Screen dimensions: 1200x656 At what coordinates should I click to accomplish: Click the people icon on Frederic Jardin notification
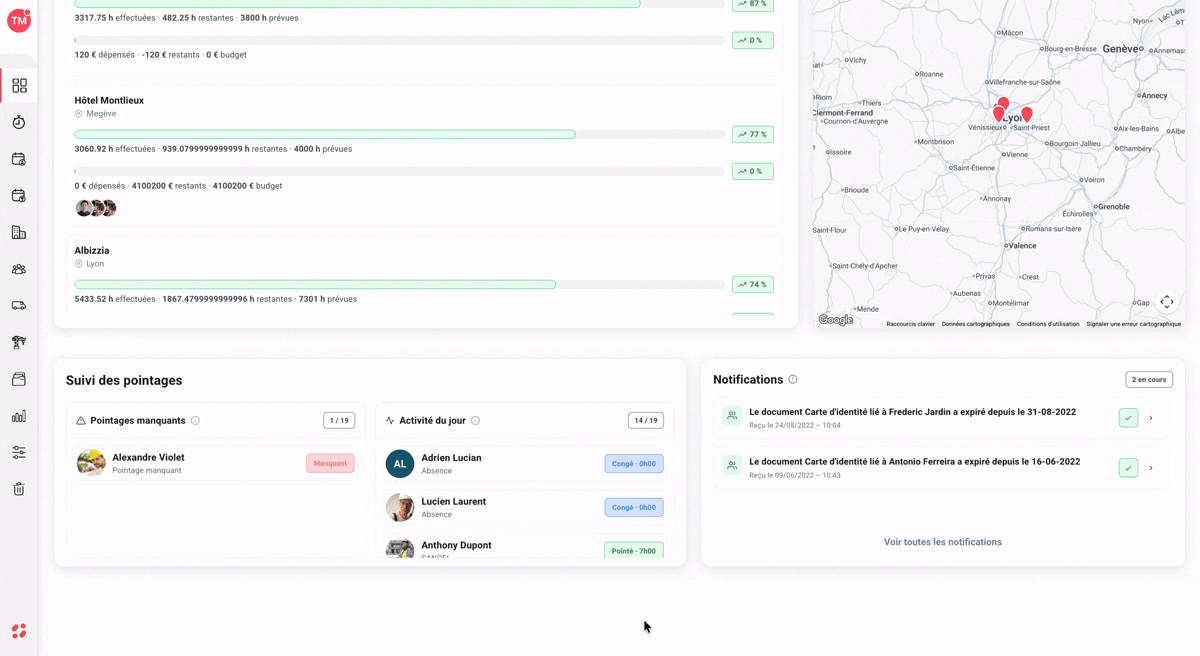click(732, 416)
